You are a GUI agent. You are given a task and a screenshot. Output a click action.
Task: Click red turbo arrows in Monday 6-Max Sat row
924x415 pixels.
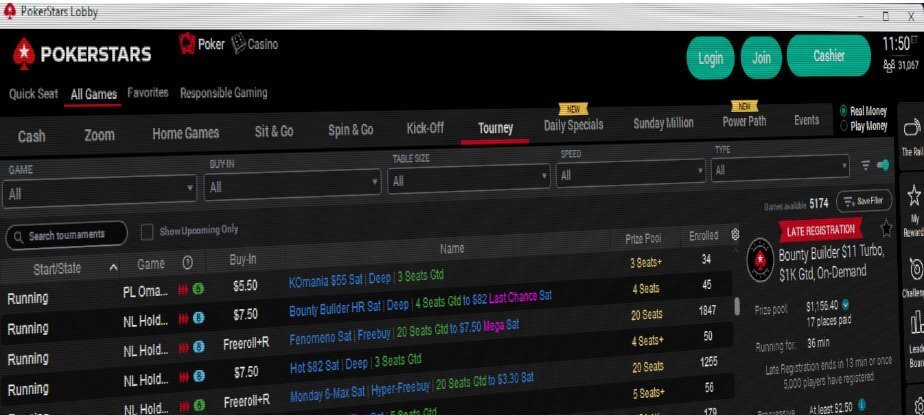184,406
